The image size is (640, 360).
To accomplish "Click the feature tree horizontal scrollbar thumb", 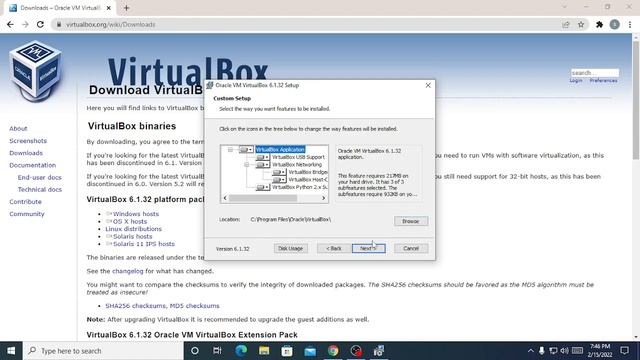I will click(x=263, y=198).
